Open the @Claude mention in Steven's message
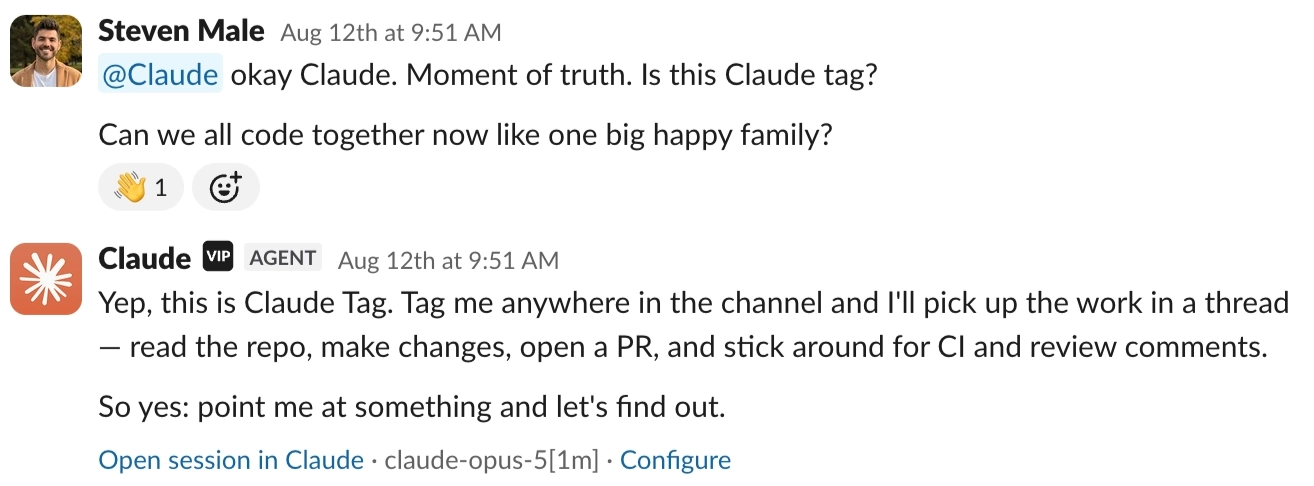Image resolution: width=1314 pixels, height=486 pixels. pos(160,76)
